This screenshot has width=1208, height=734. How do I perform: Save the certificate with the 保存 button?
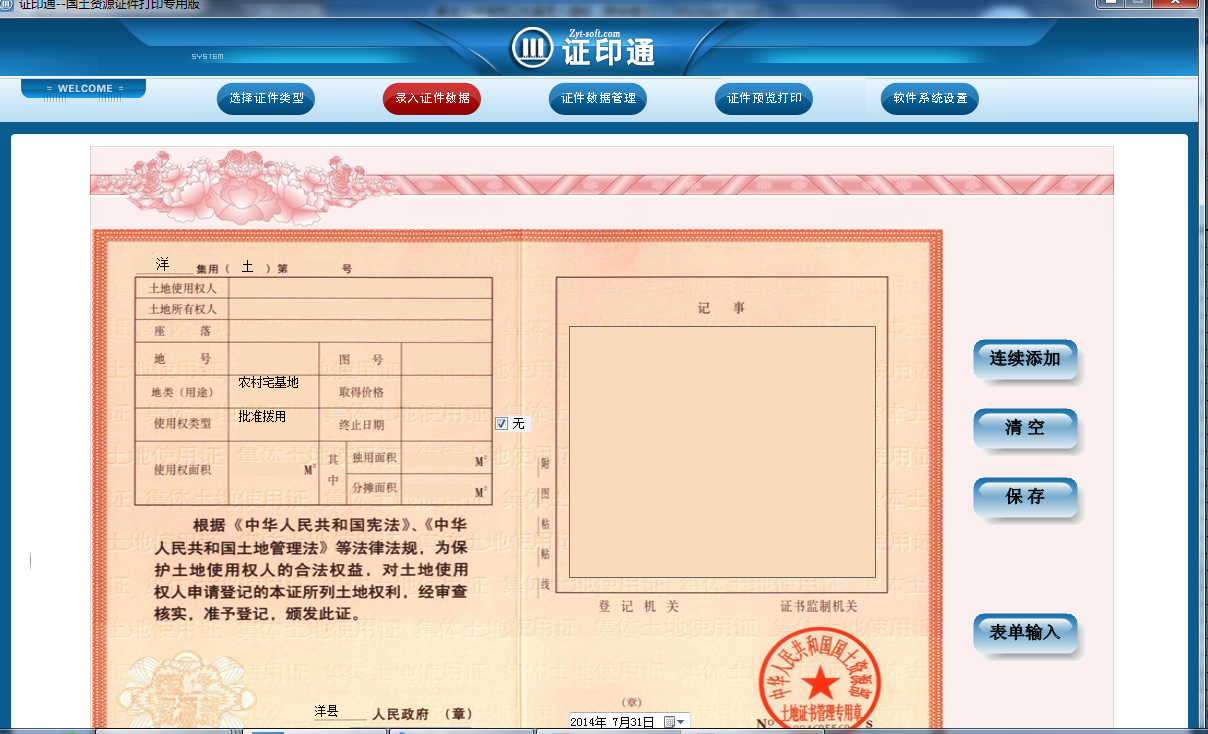[x=1025, y=497]
